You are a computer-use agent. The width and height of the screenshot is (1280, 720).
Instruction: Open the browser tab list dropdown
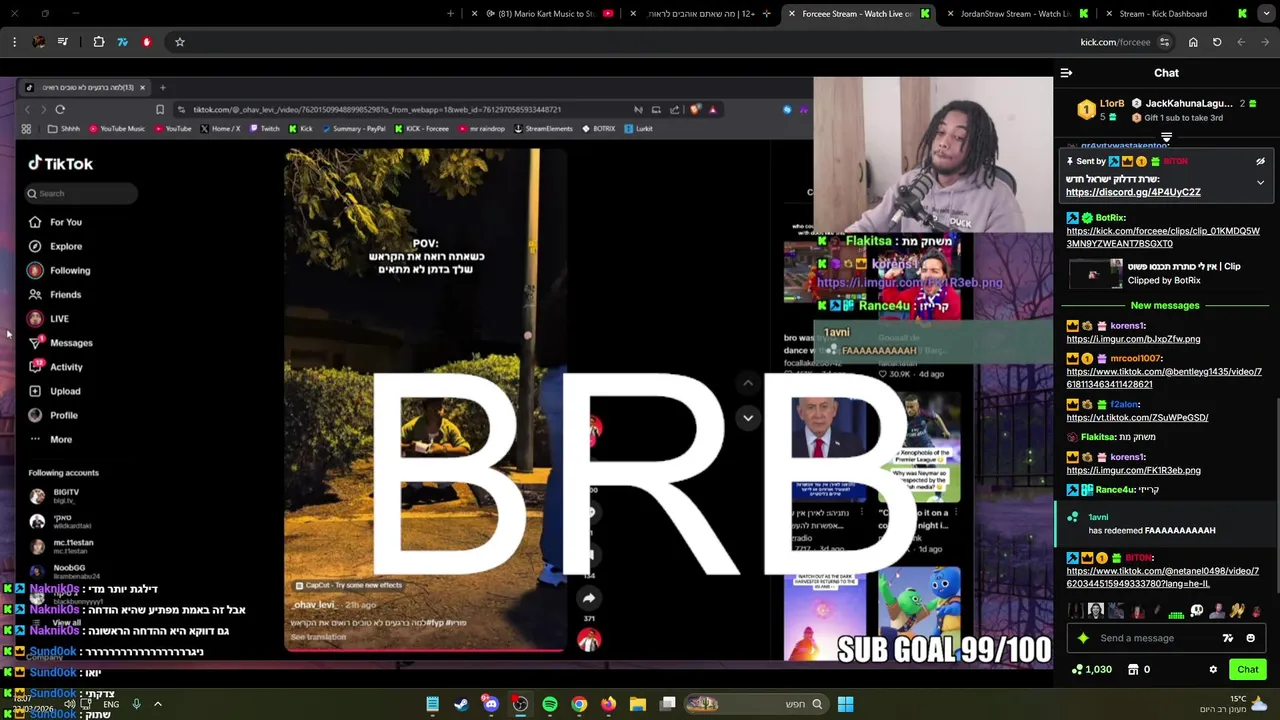coord(1266,14)
